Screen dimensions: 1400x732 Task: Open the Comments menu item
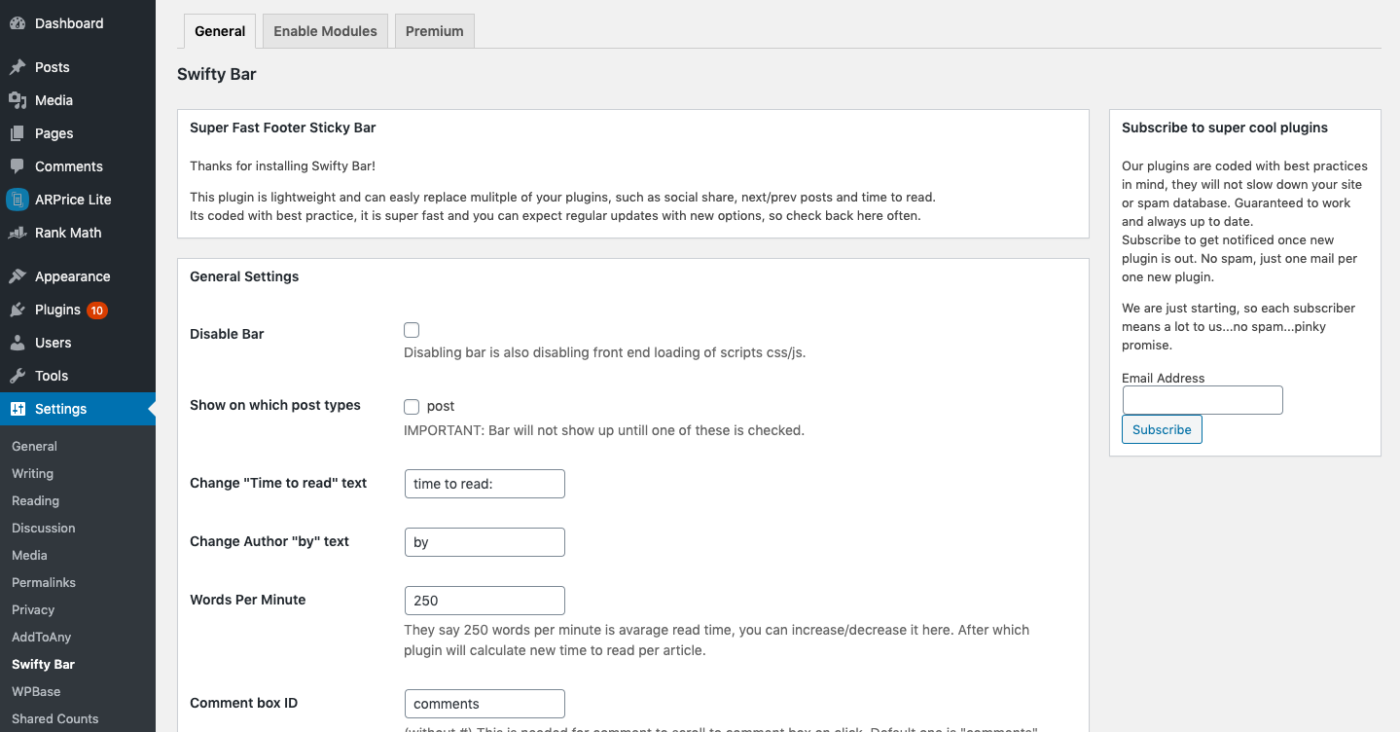point(78,166)
